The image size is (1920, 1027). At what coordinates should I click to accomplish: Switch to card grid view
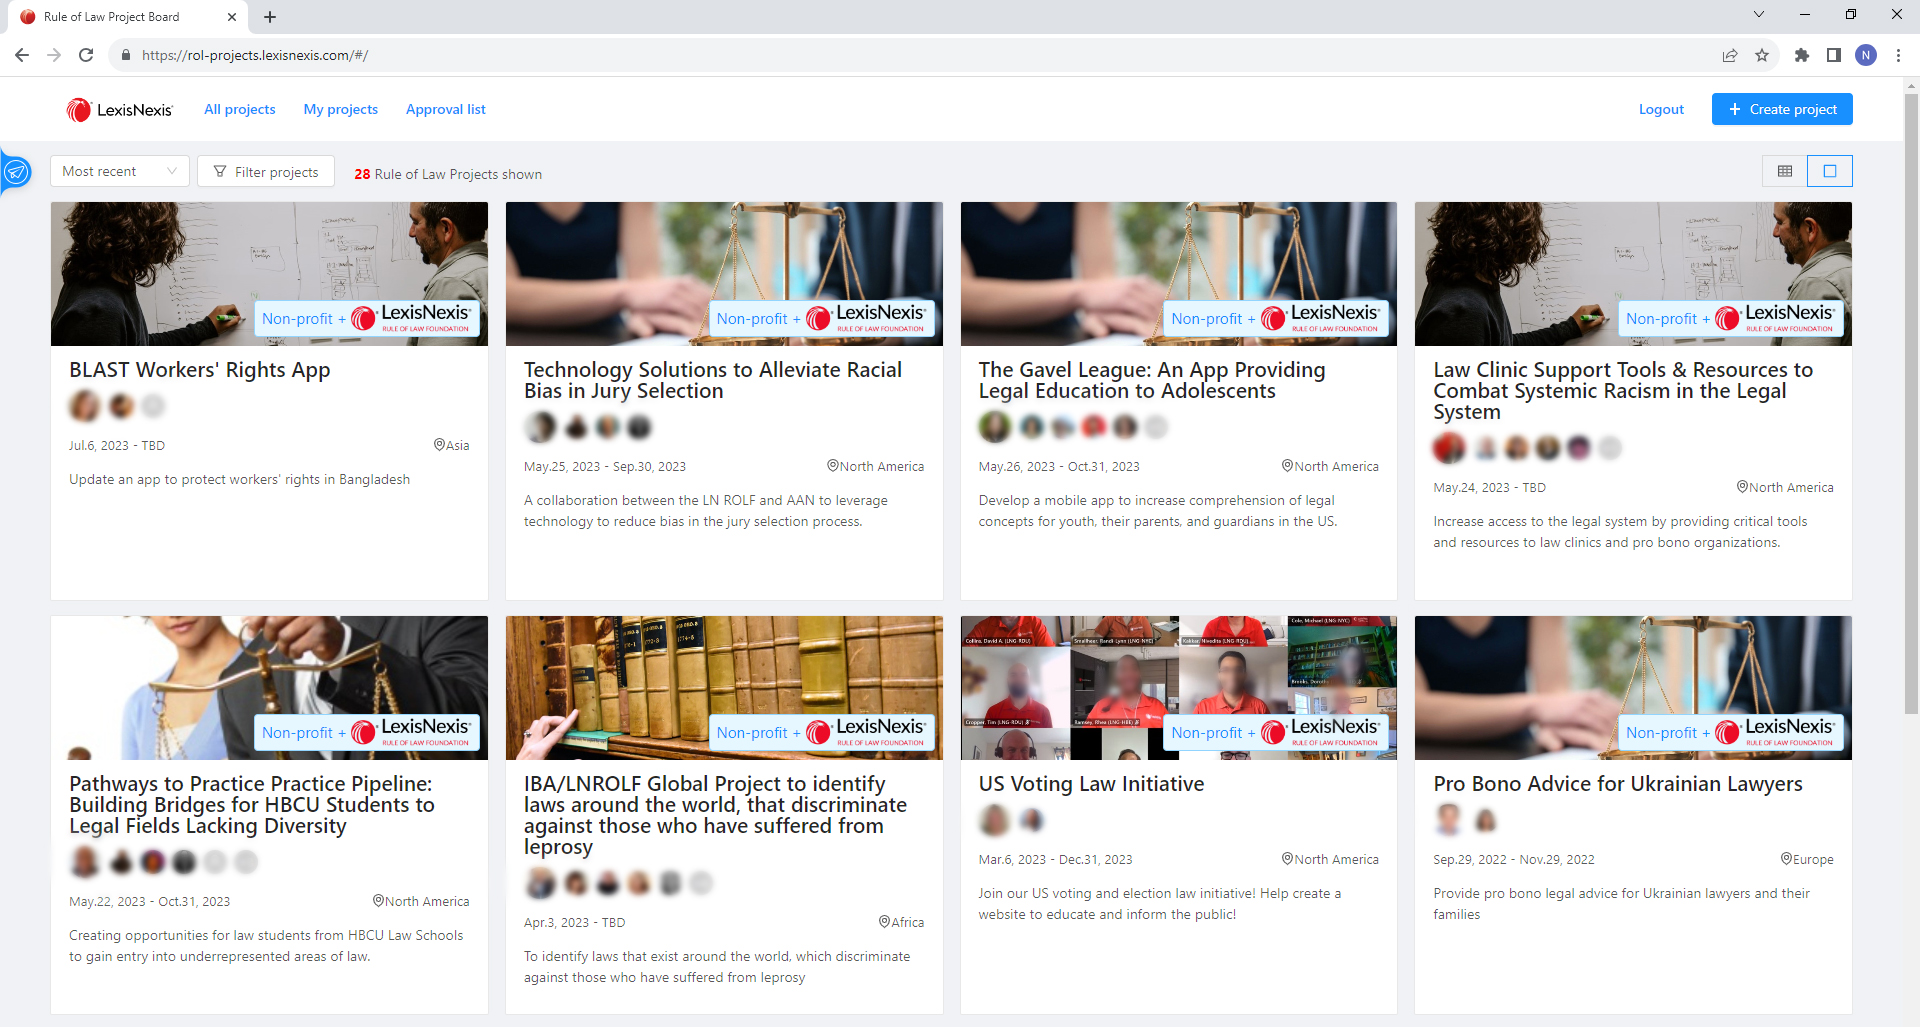point(1830,171)
